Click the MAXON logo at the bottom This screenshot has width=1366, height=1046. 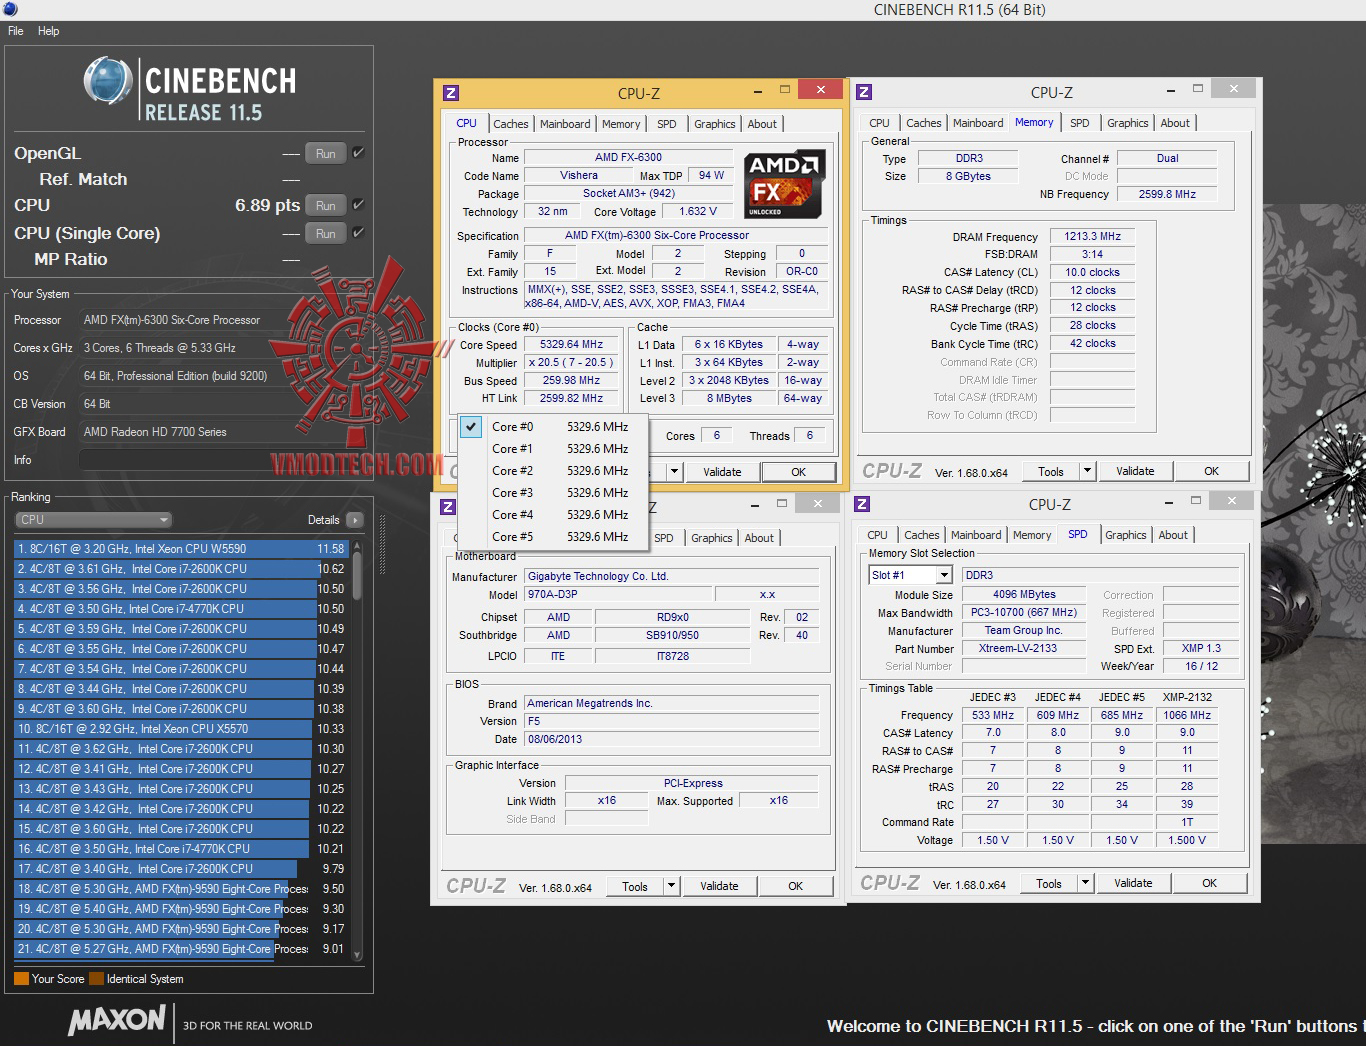[x=116, y=1021]
